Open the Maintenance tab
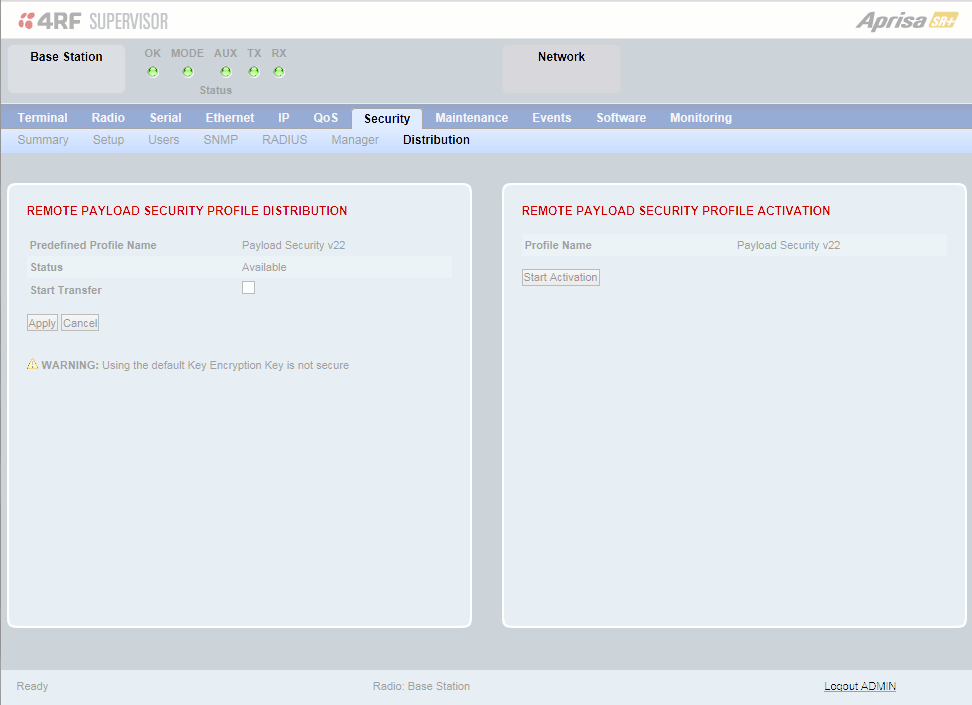Viewport: 972px width, 705px height. pyautogui.click(x=472, y=118)
